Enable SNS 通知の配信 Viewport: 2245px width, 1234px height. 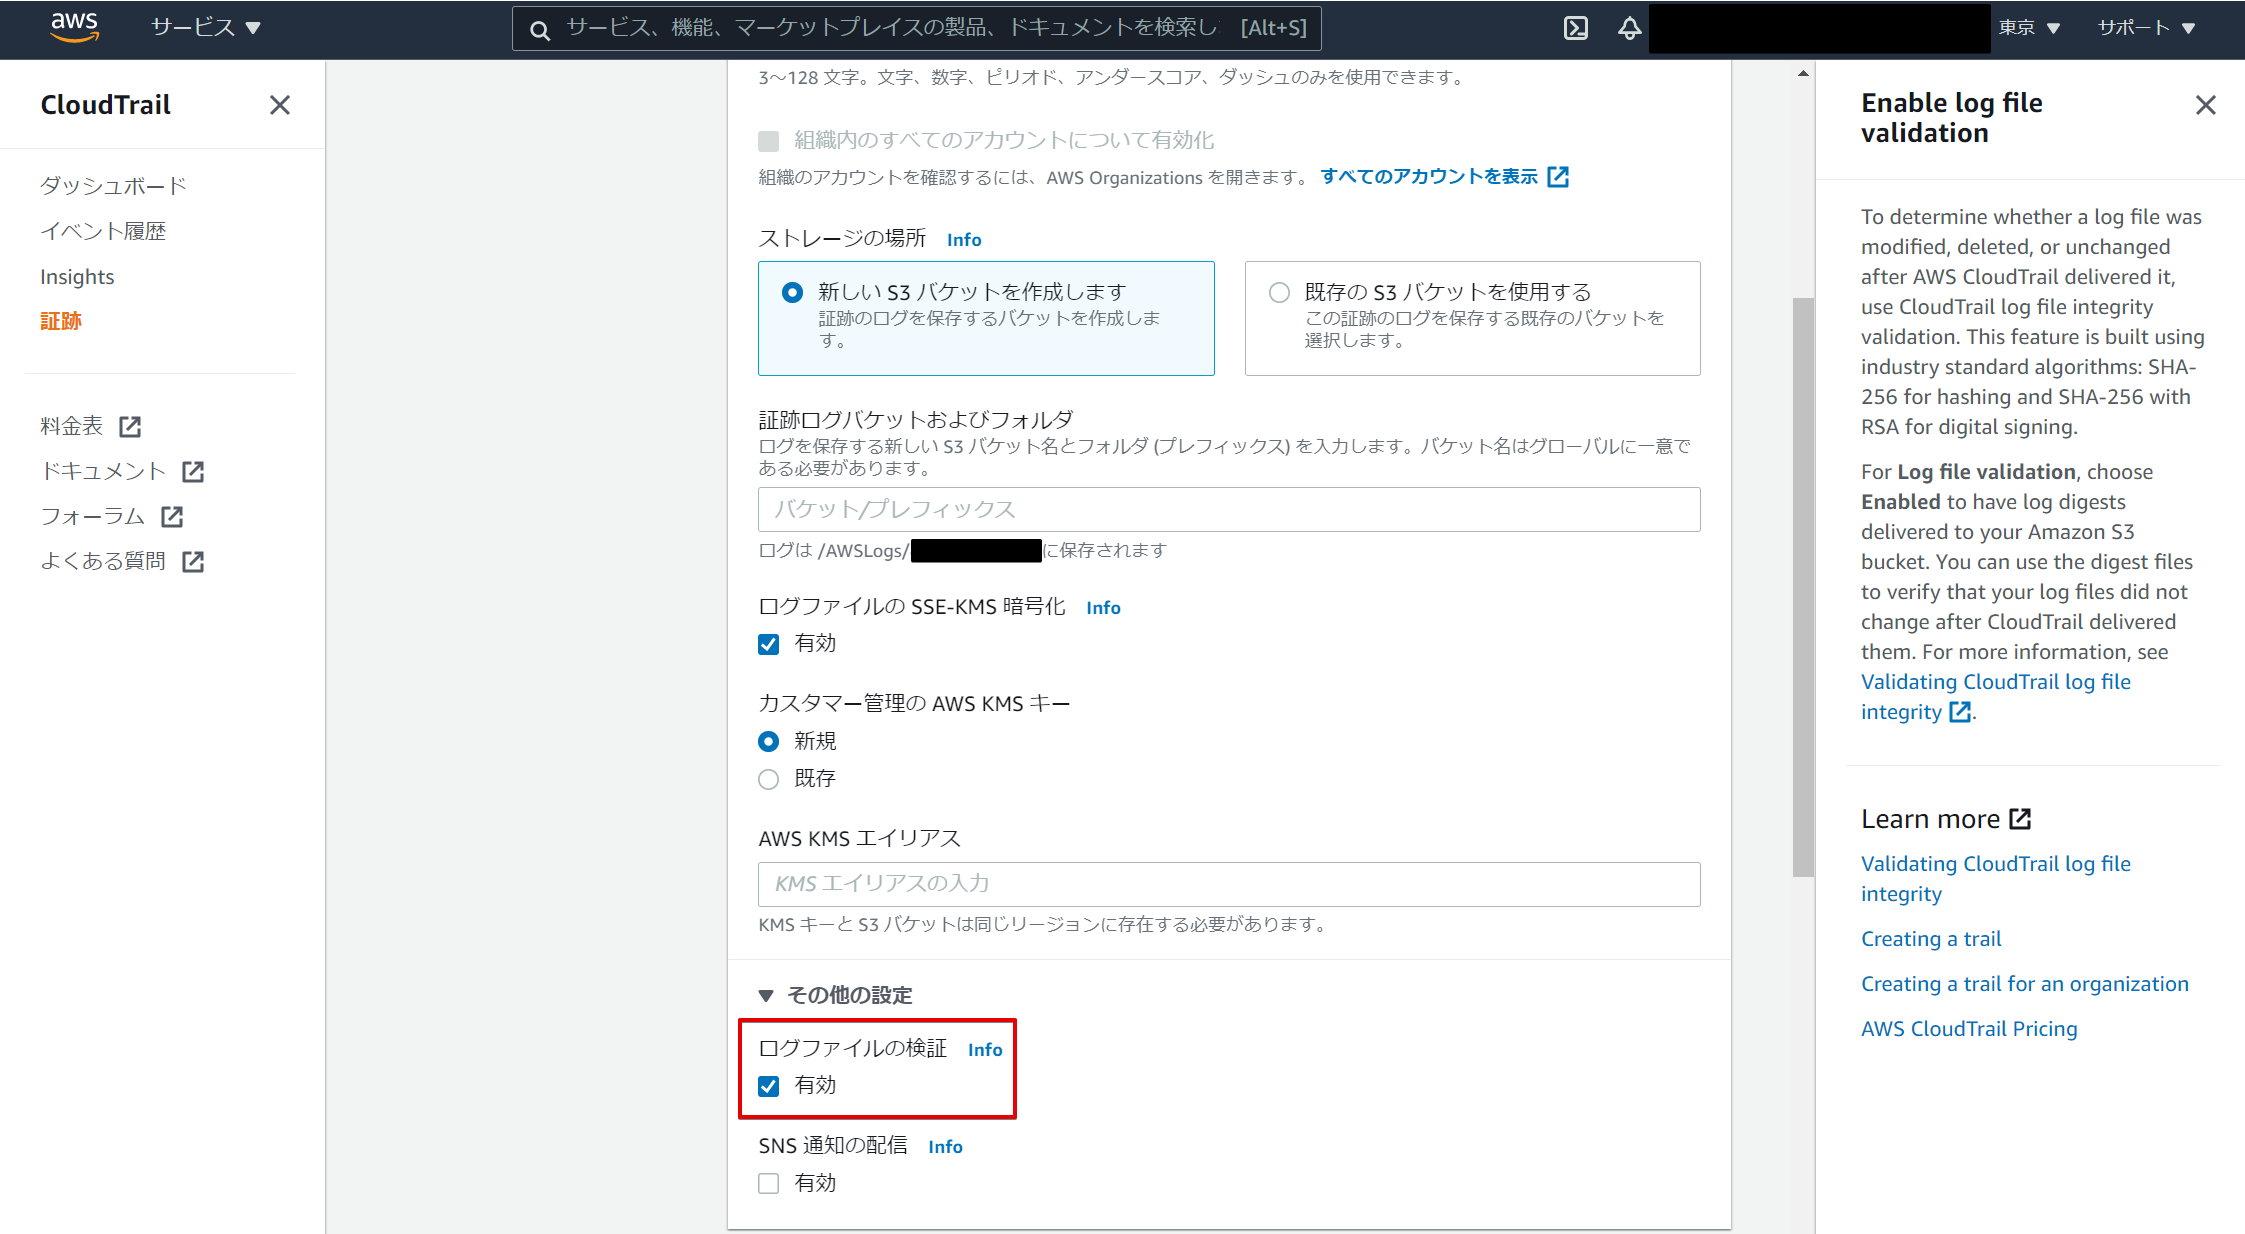pos(768,1183)
